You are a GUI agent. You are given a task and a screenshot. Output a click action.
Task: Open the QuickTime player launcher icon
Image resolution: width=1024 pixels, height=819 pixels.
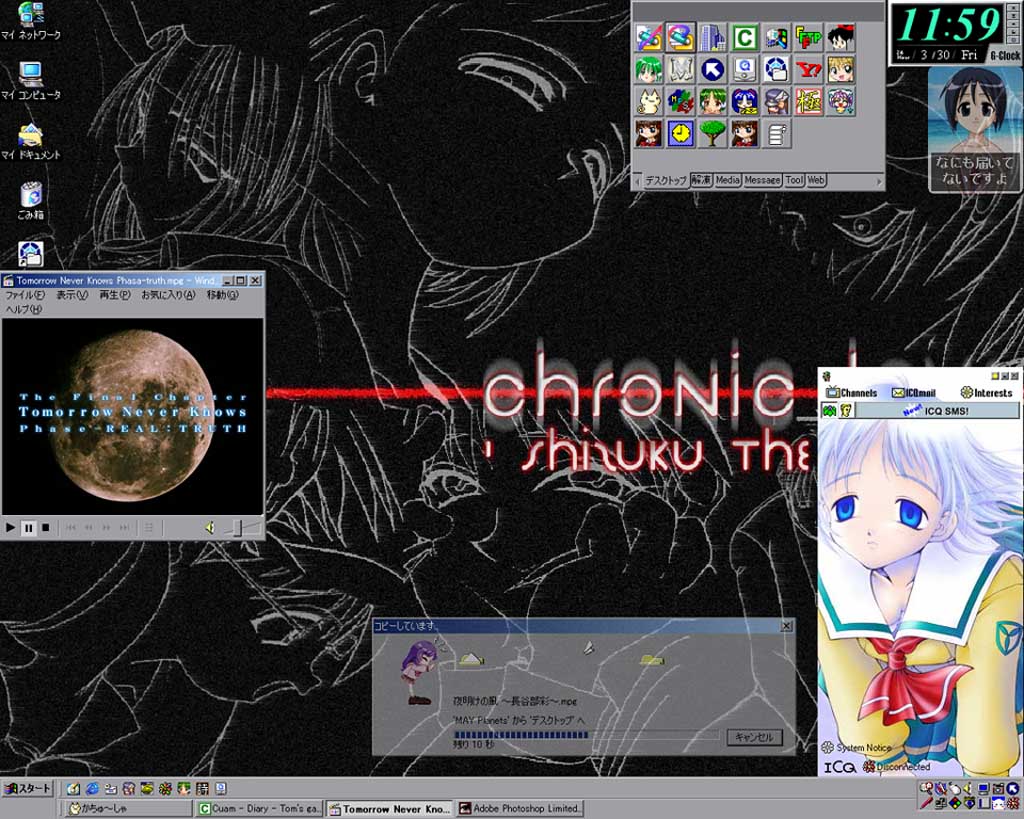click(x=744, y=69)
